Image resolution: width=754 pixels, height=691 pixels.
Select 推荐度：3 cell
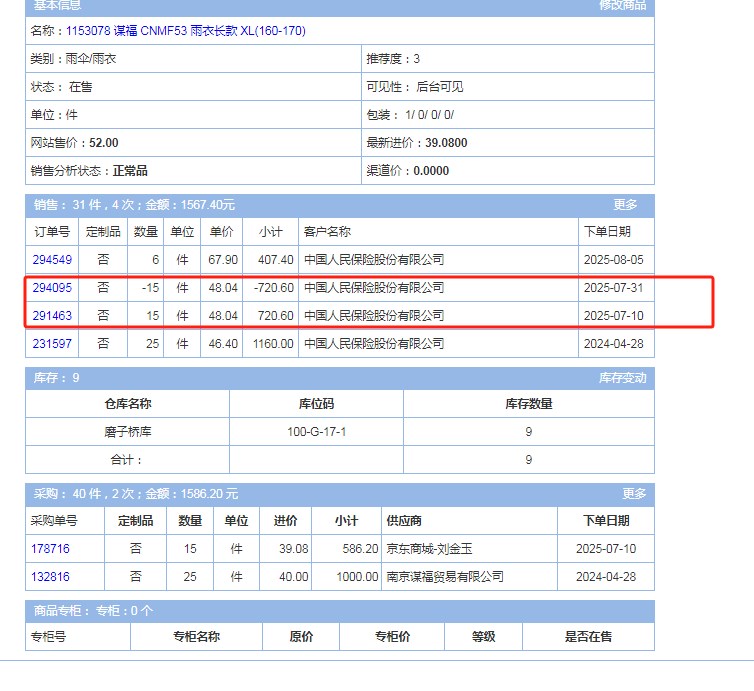click(508, 59)
